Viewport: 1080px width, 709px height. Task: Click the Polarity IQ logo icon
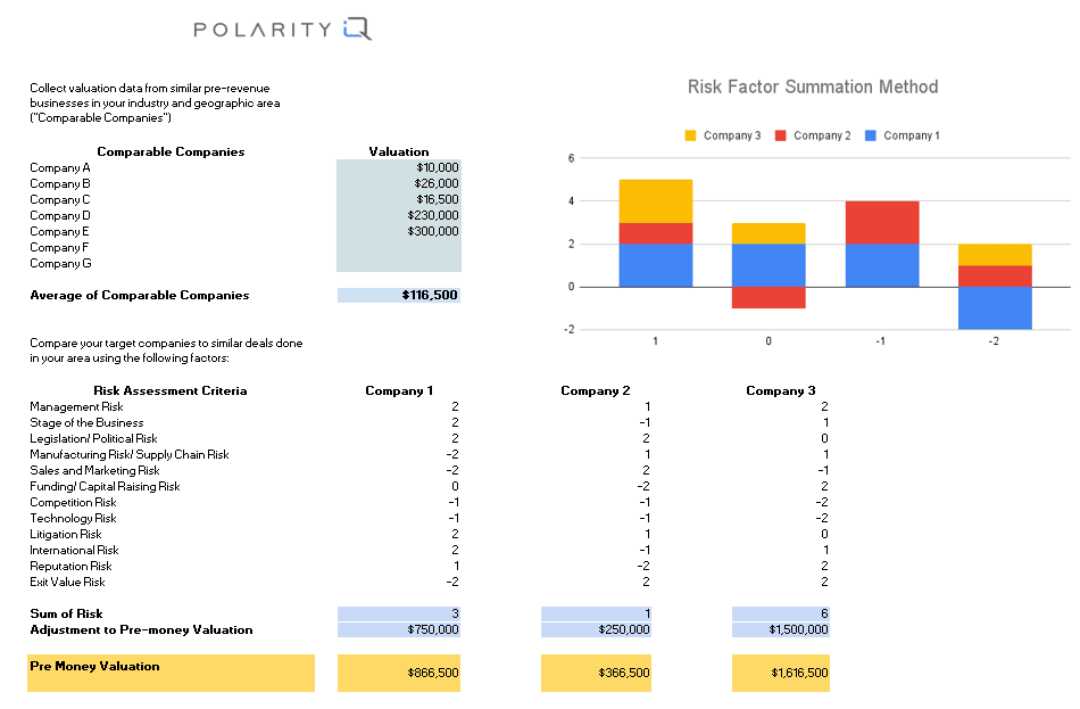point(356,29)
